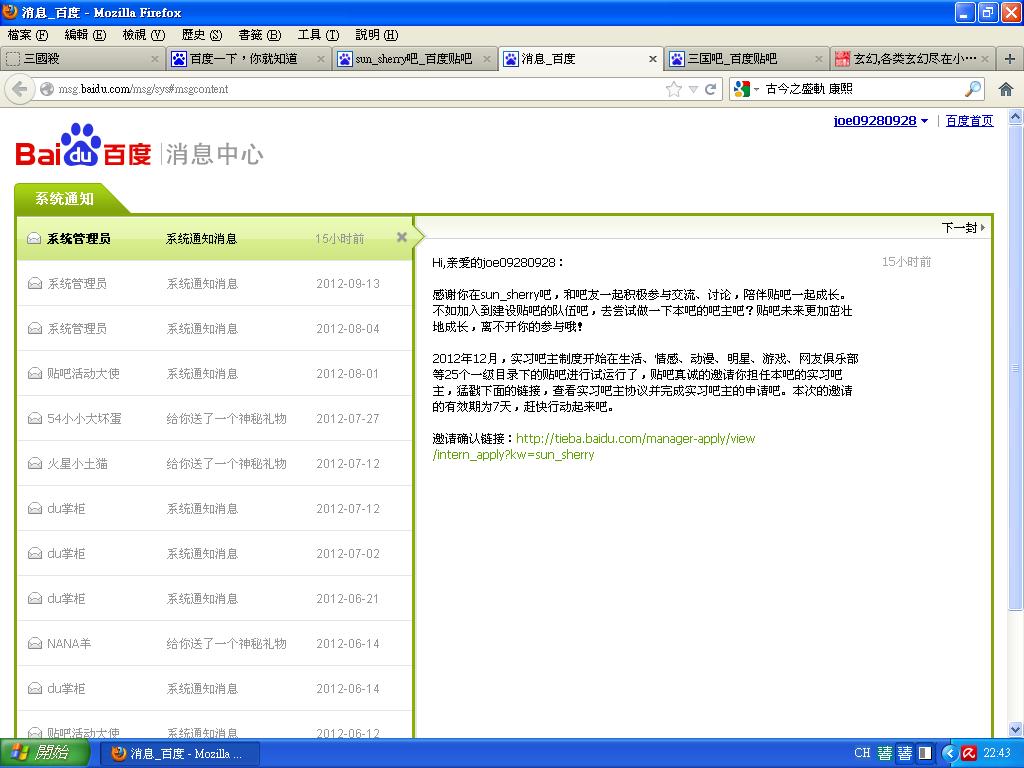Open the 歷史 menu
The height and width of the screenshot is (768, 1024).
(202, 35)
